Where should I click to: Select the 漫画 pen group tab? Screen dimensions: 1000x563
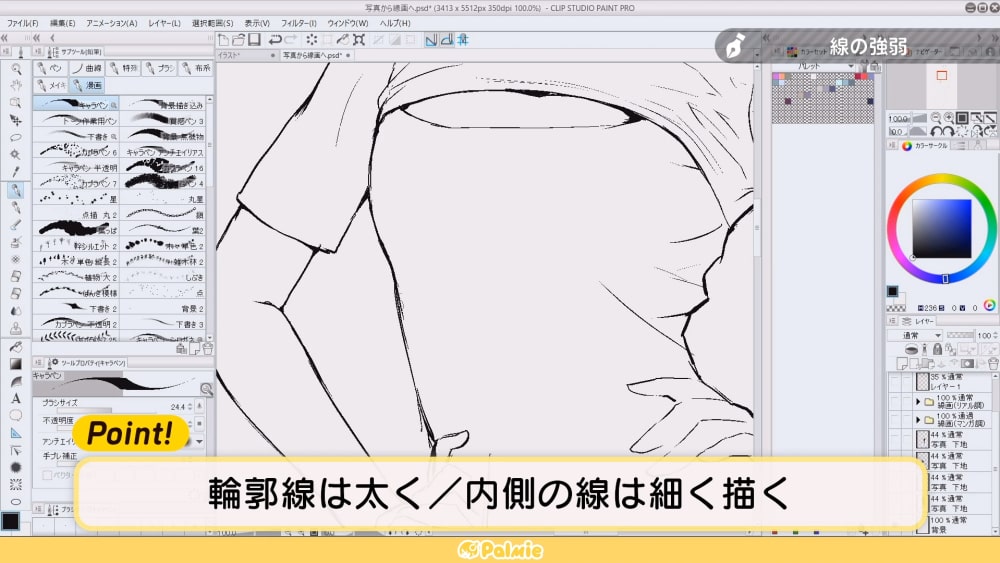87,86
